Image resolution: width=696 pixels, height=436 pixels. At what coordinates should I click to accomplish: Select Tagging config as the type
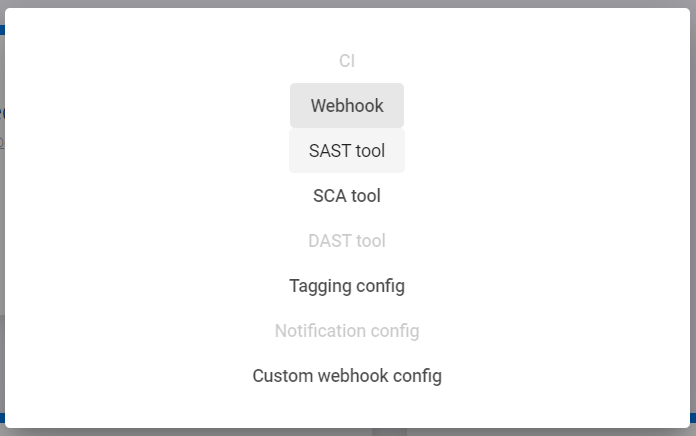tap(347, 286)
